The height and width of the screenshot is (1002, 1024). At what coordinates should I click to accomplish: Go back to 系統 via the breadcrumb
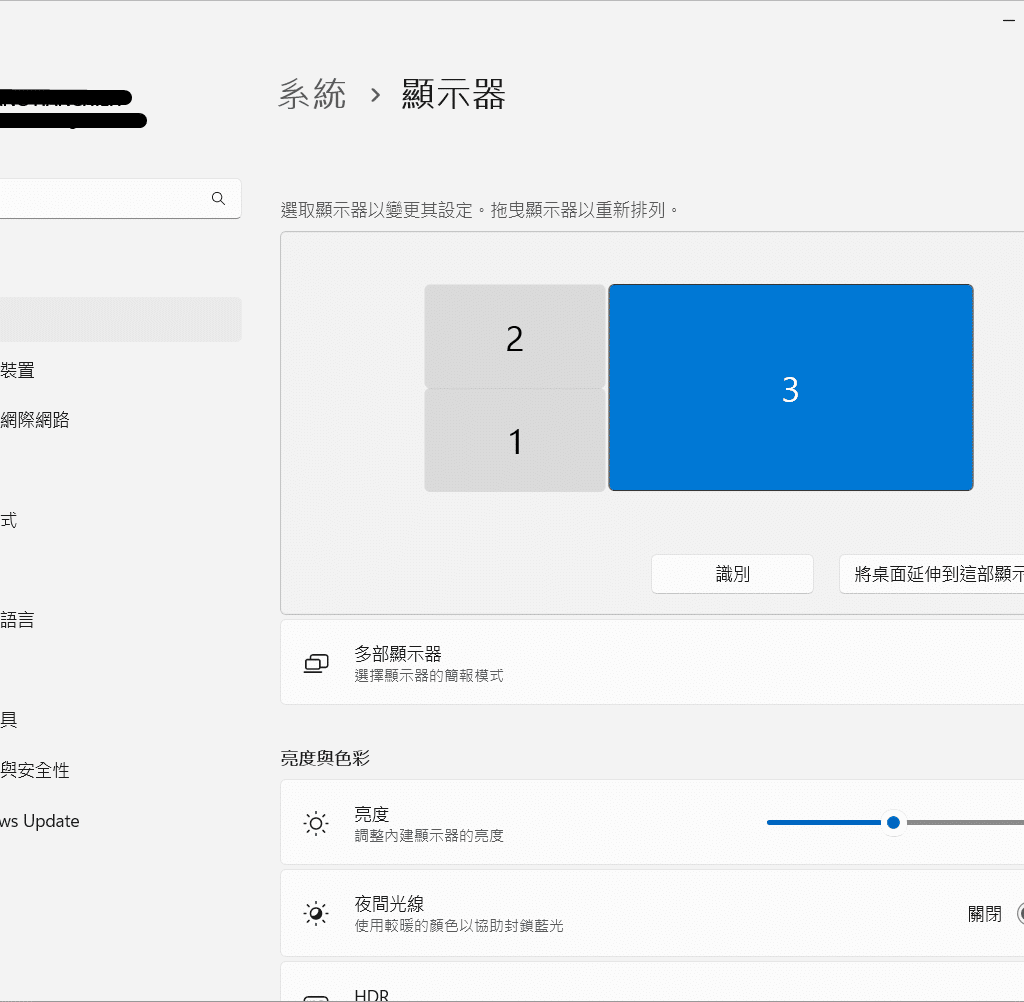pyautogui.click(x=312, y=95)
